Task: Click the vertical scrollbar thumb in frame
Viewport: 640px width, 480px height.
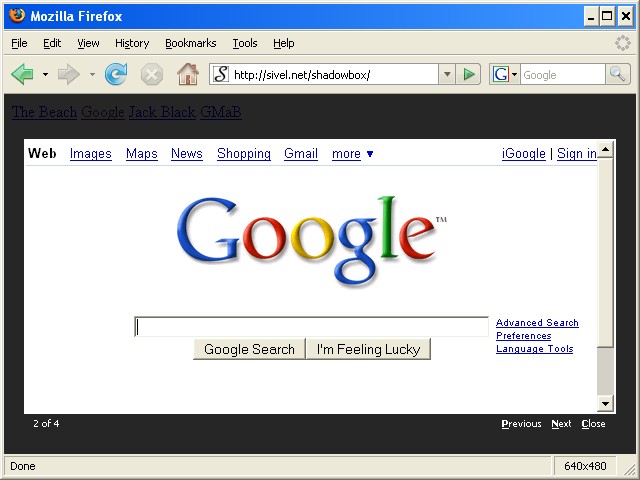Action: (605, 252)
